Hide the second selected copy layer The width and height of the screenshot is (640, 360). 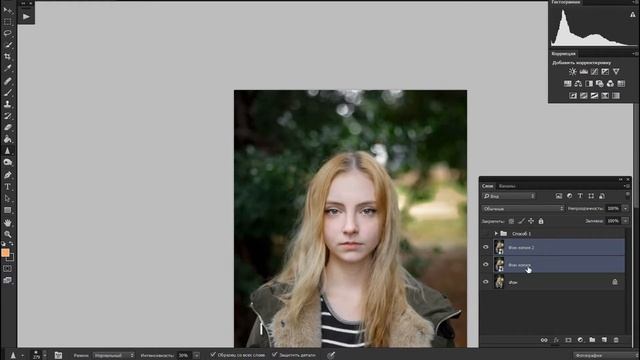coord(486,265)
